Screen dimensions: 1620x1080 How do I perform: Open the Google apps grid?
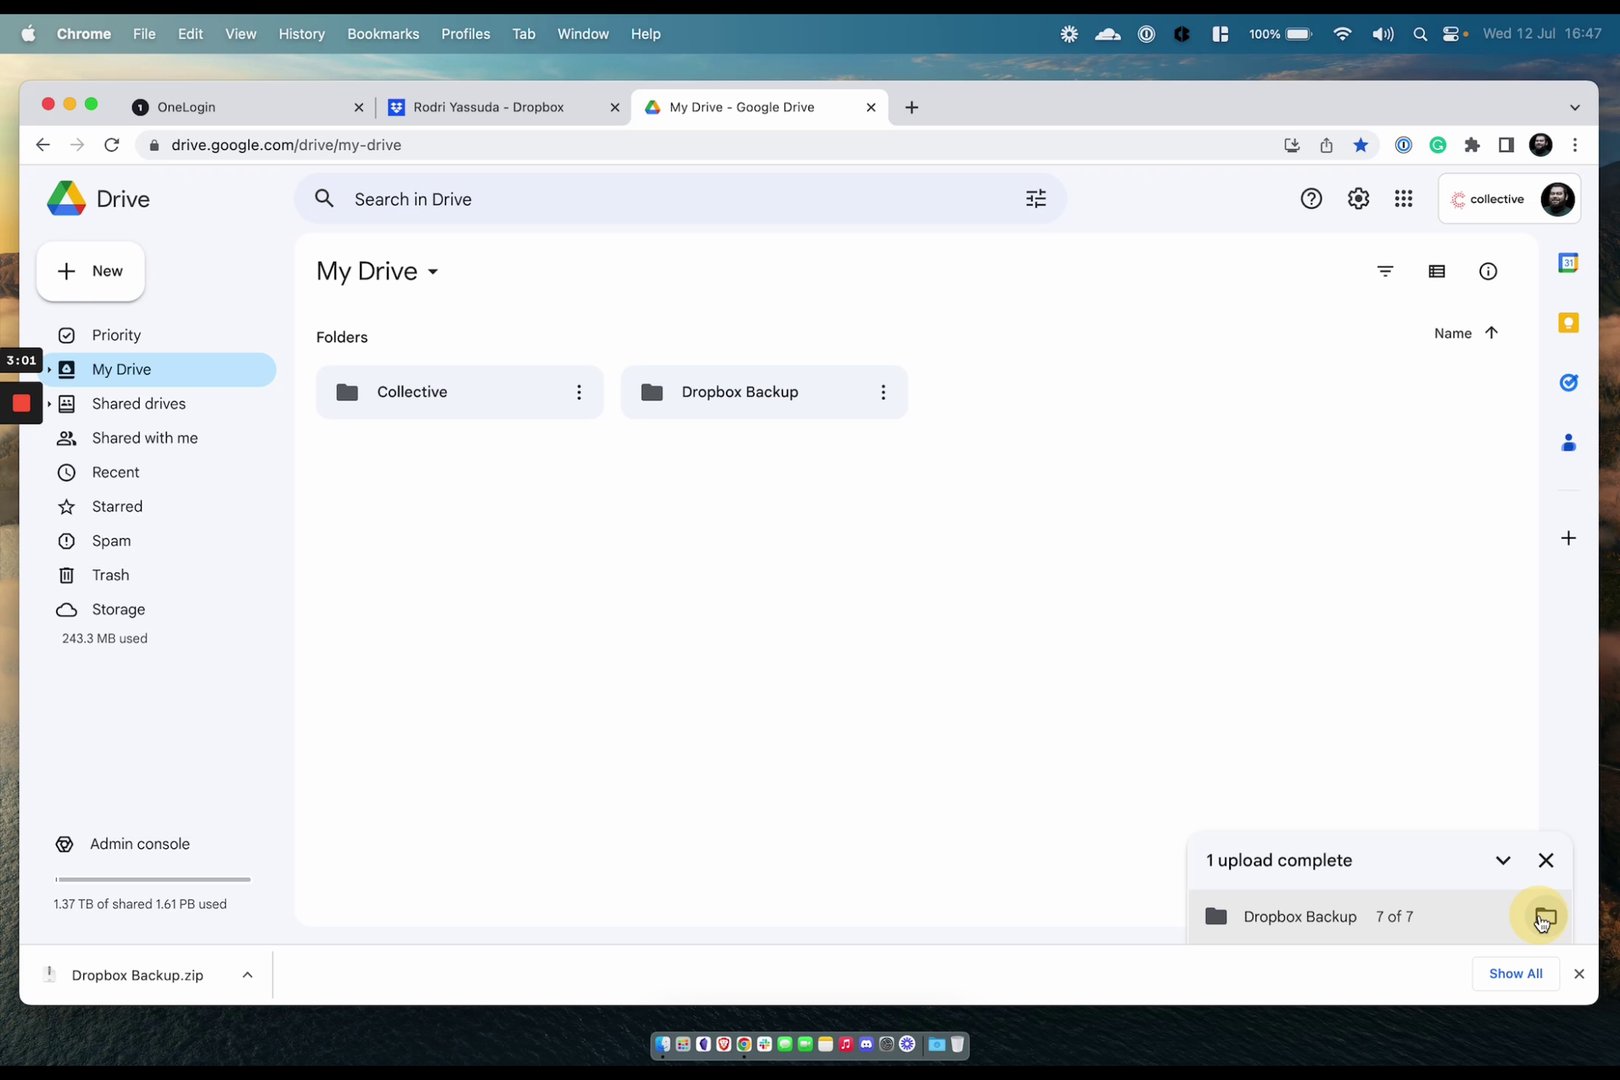coord(1403,198)
